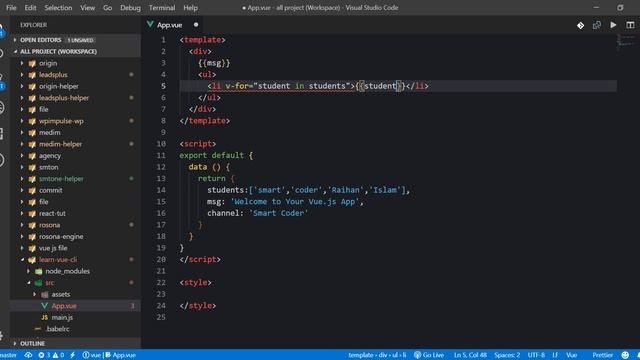
Task: Collapse the learn-vue-cli folder arrow
Action: (22, 260)
